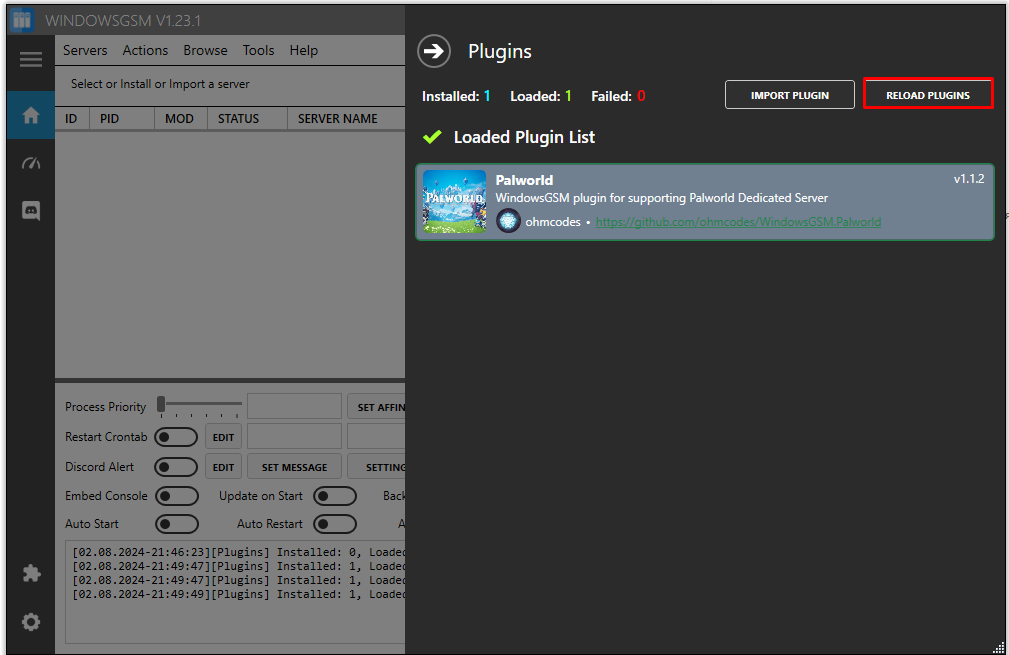Image resolution: width=1009 pixels, height=655 pixels.
Task: Open the hamburger menu in the sidebar
Action: coord(30,60)
